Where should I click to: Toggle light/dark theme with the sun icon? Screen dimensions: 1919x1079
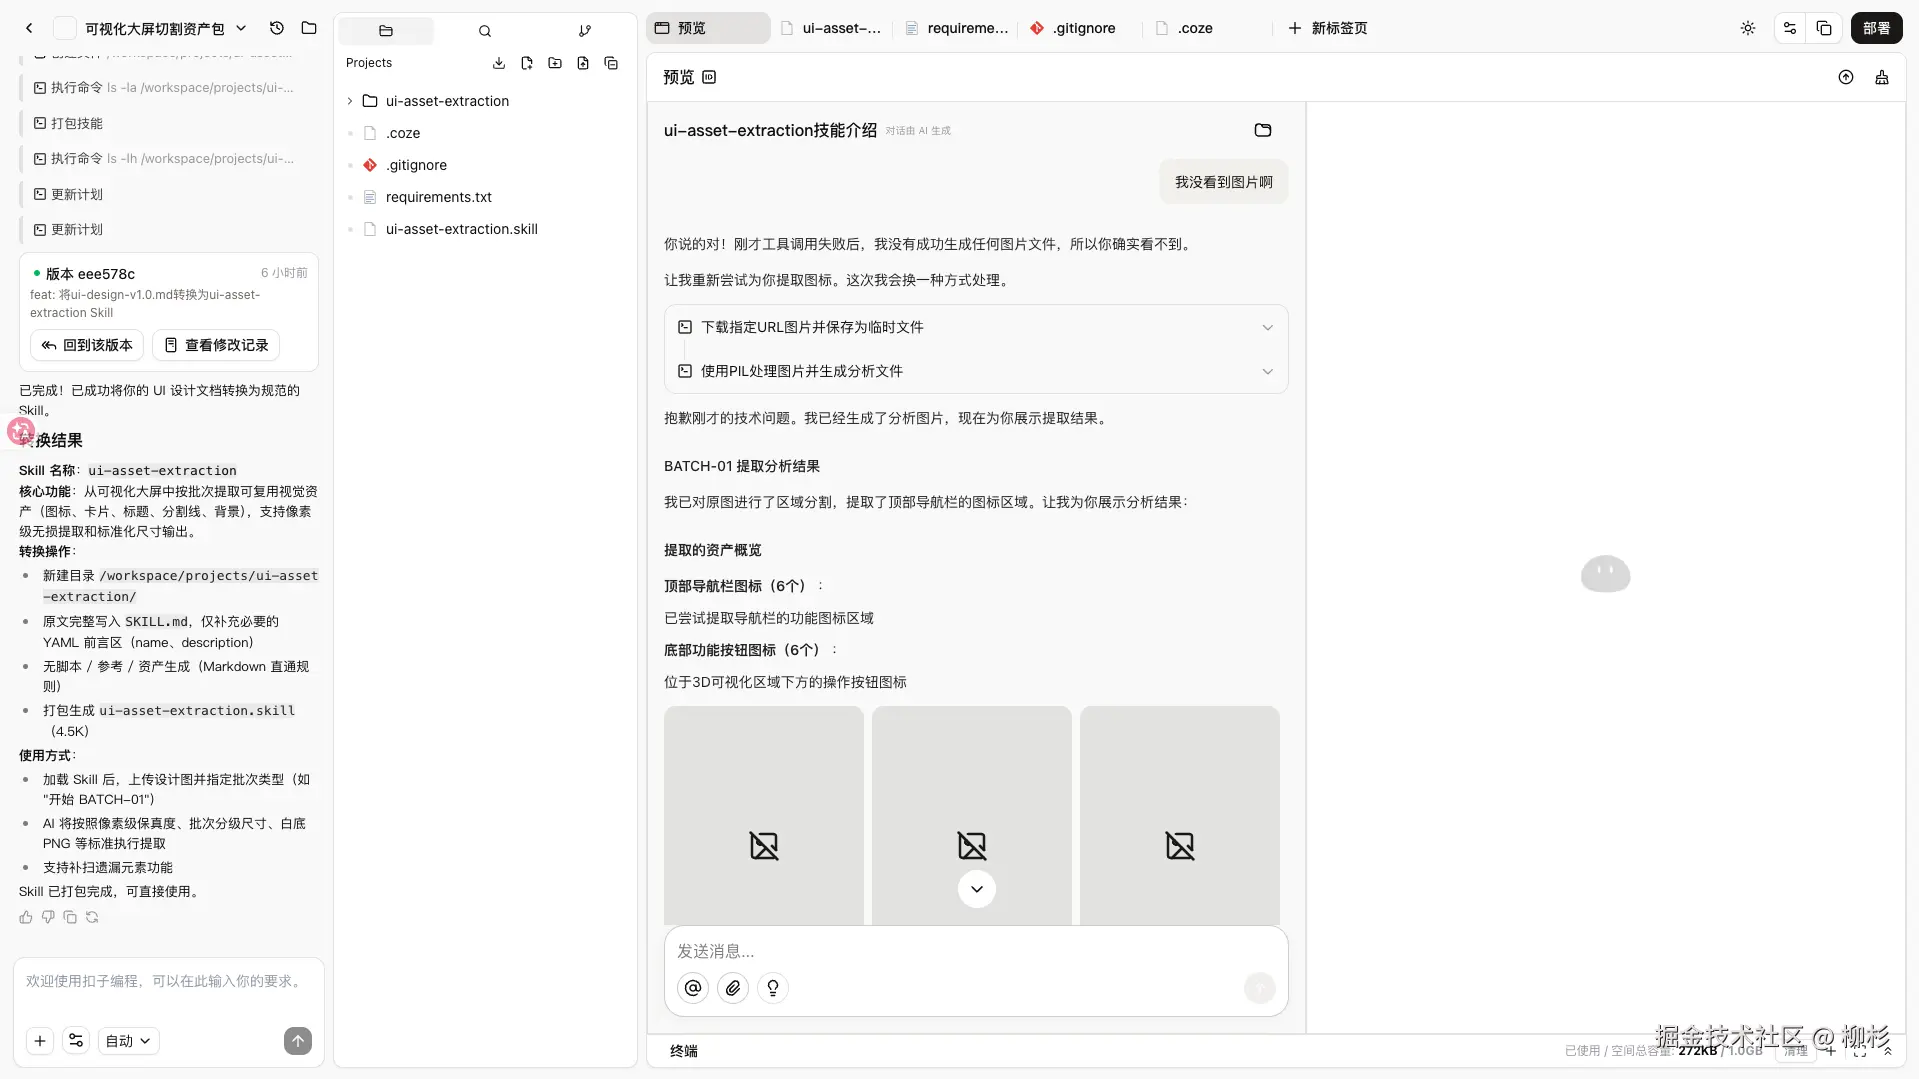pyautogui.click(x=1747, y=28)
